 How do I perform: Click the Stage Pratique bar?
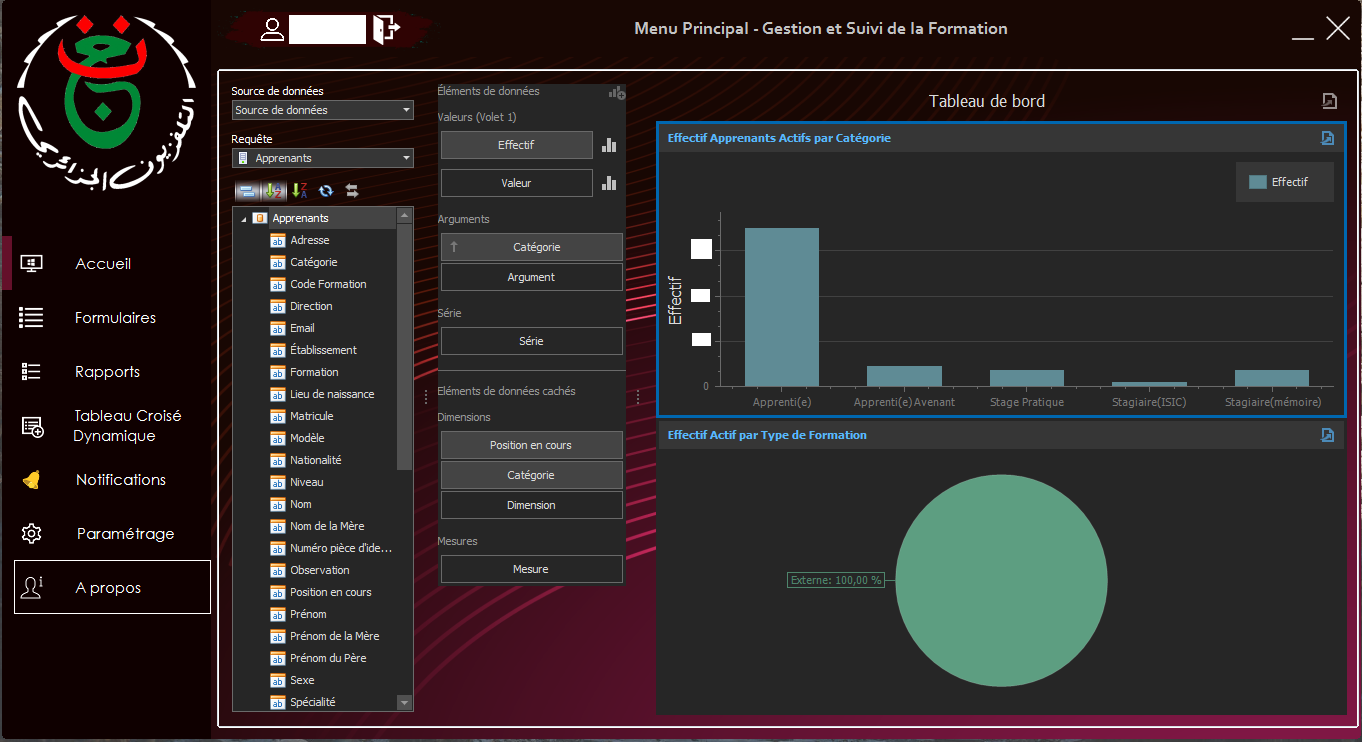point(1027,378)
